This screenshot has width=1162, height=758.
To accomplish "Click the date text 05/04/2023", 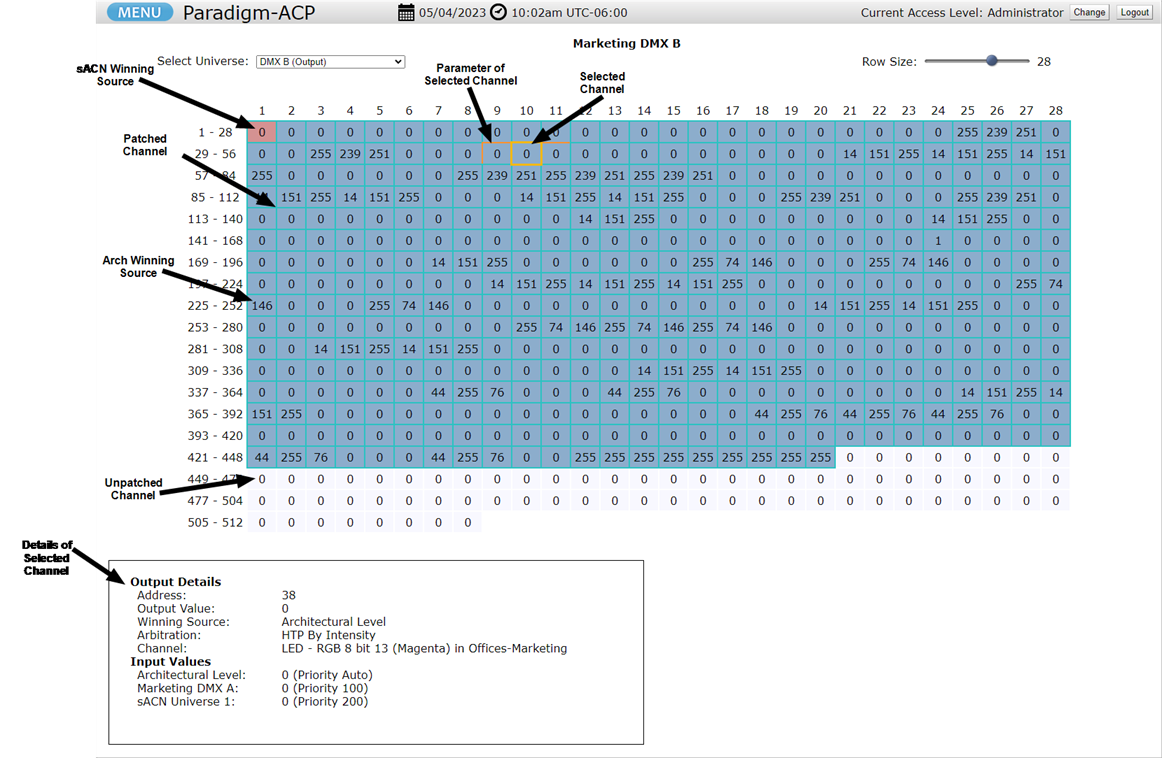I will pos(452,13).
